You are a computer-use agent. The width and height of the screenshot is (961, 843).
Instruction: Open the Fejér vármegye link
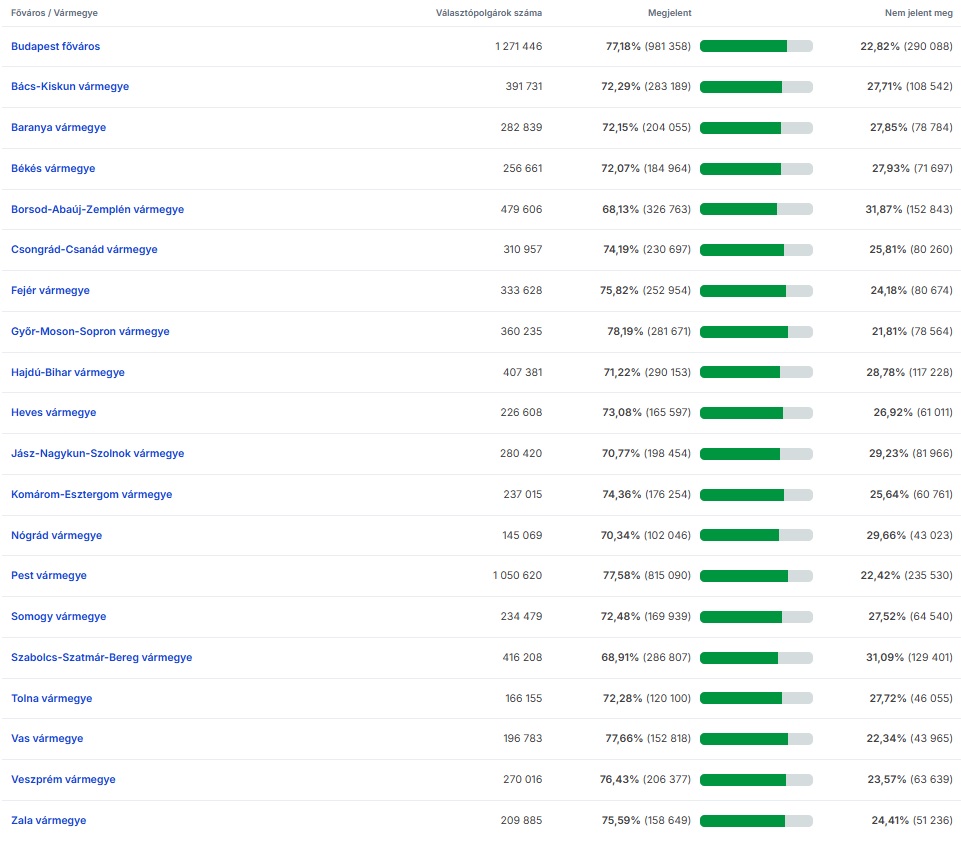[x=50, y=291]
